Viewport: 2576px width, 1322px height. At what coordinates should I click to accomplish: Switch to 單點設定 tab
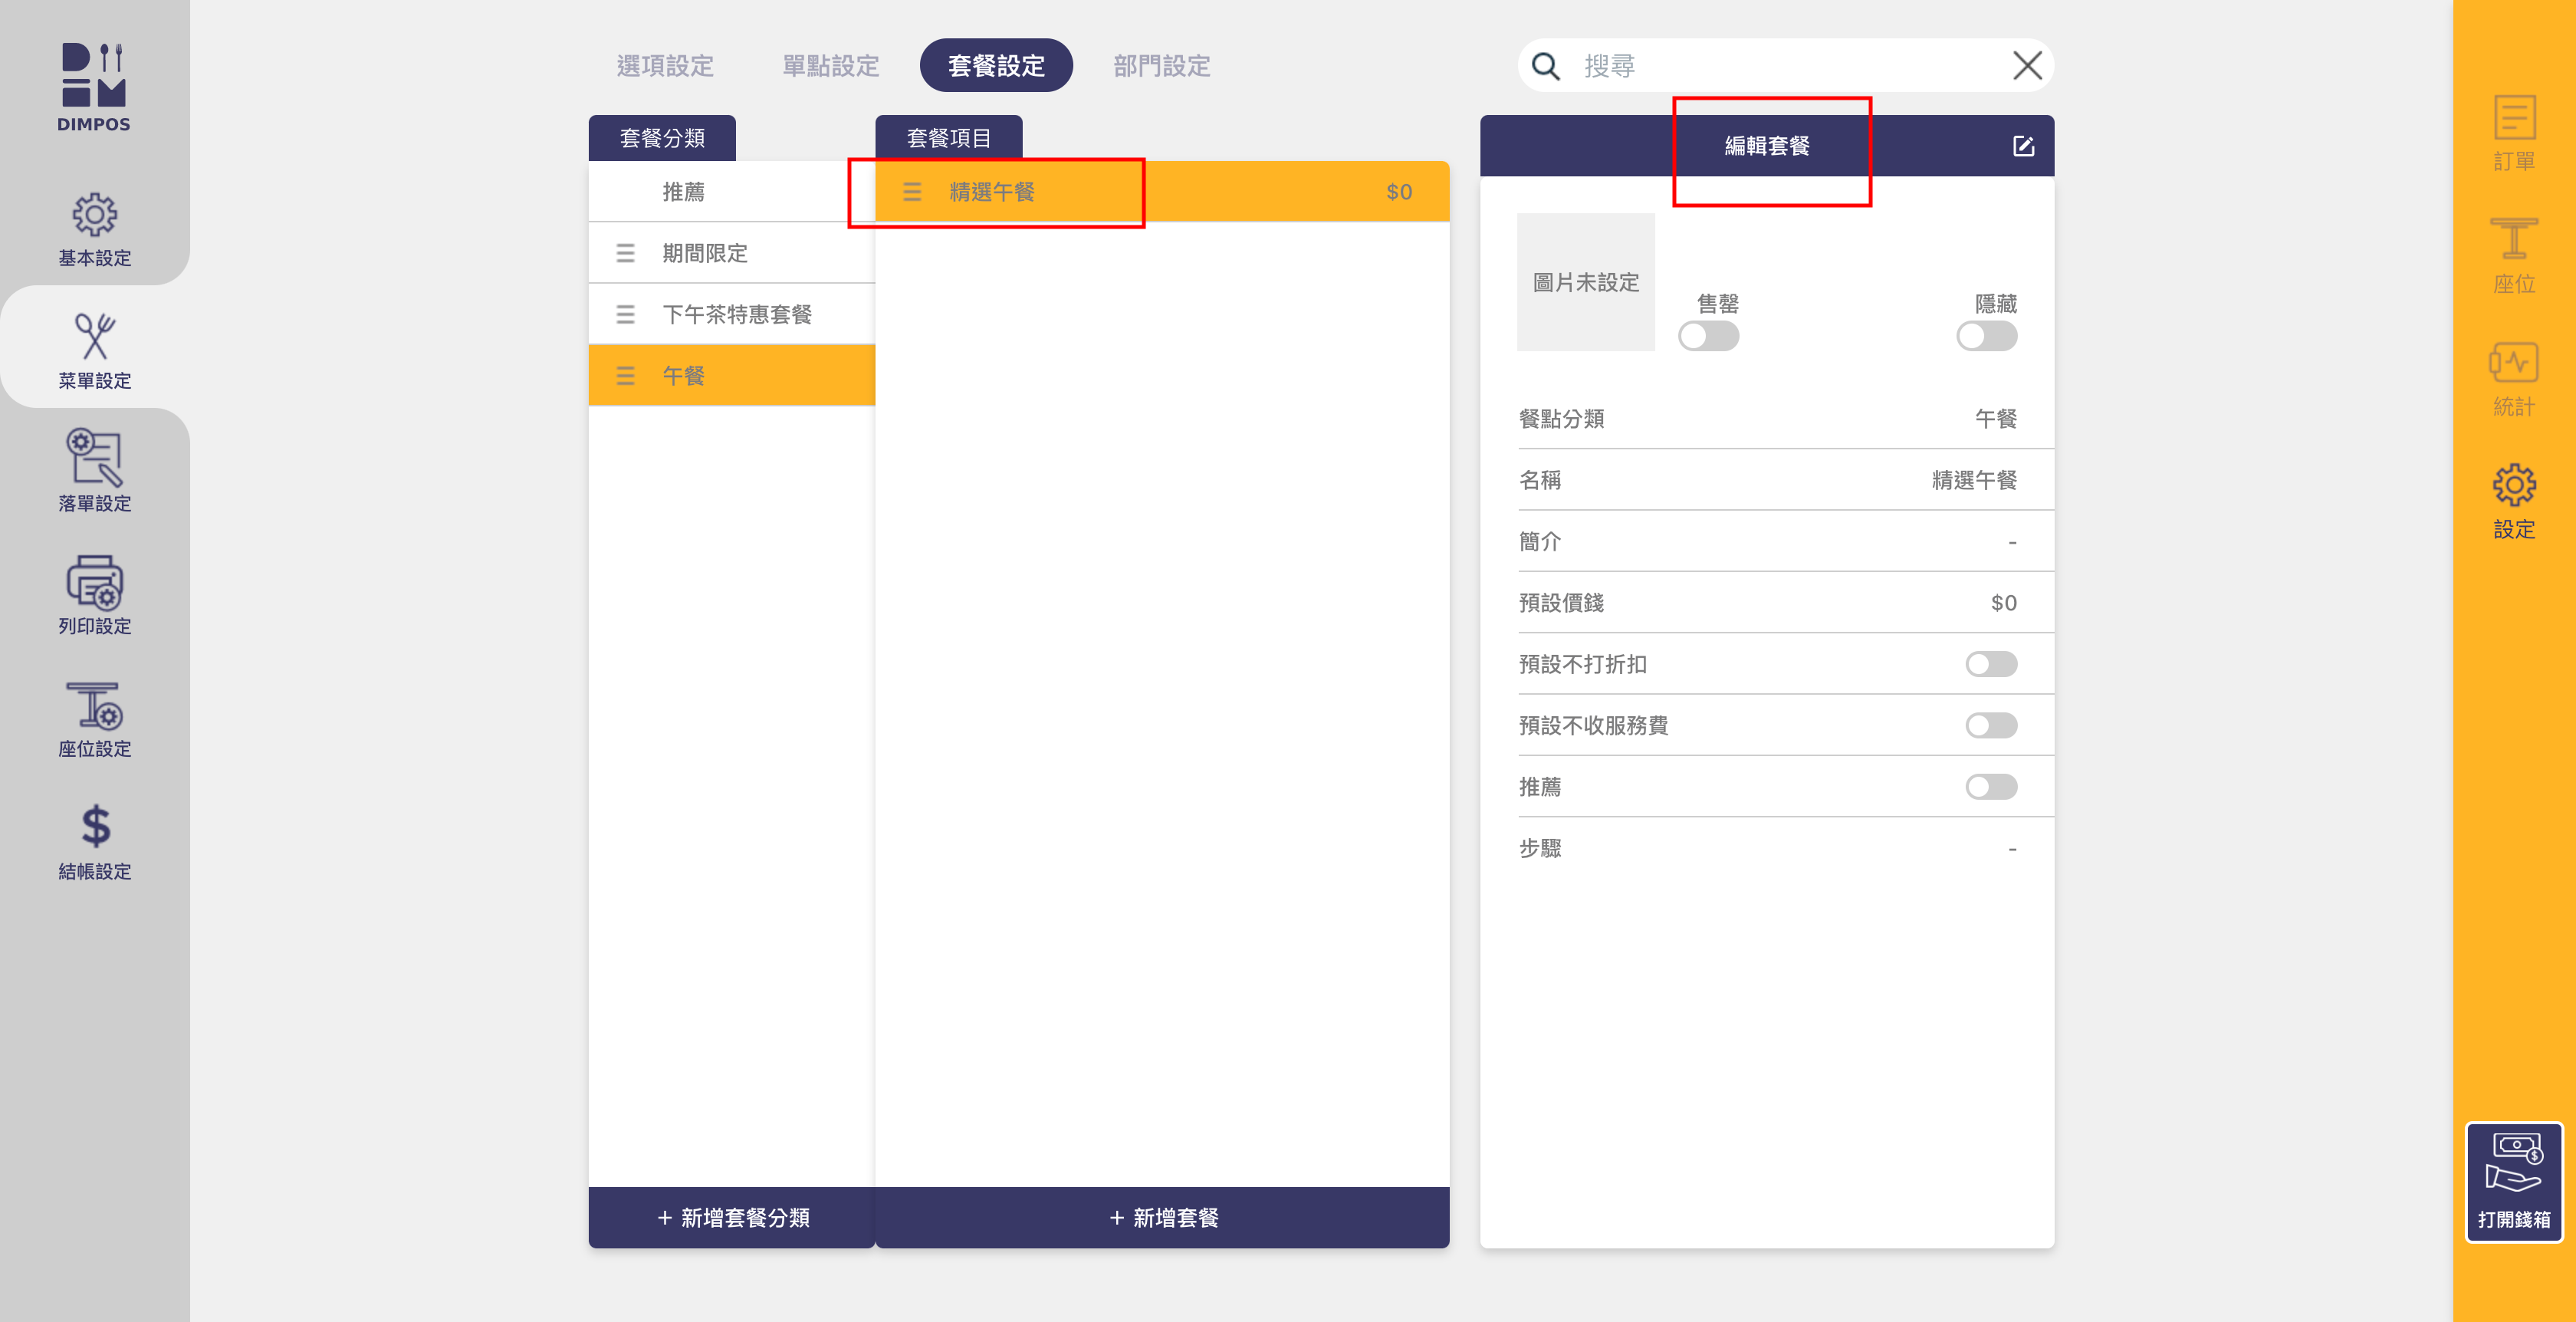coord(830,66)
